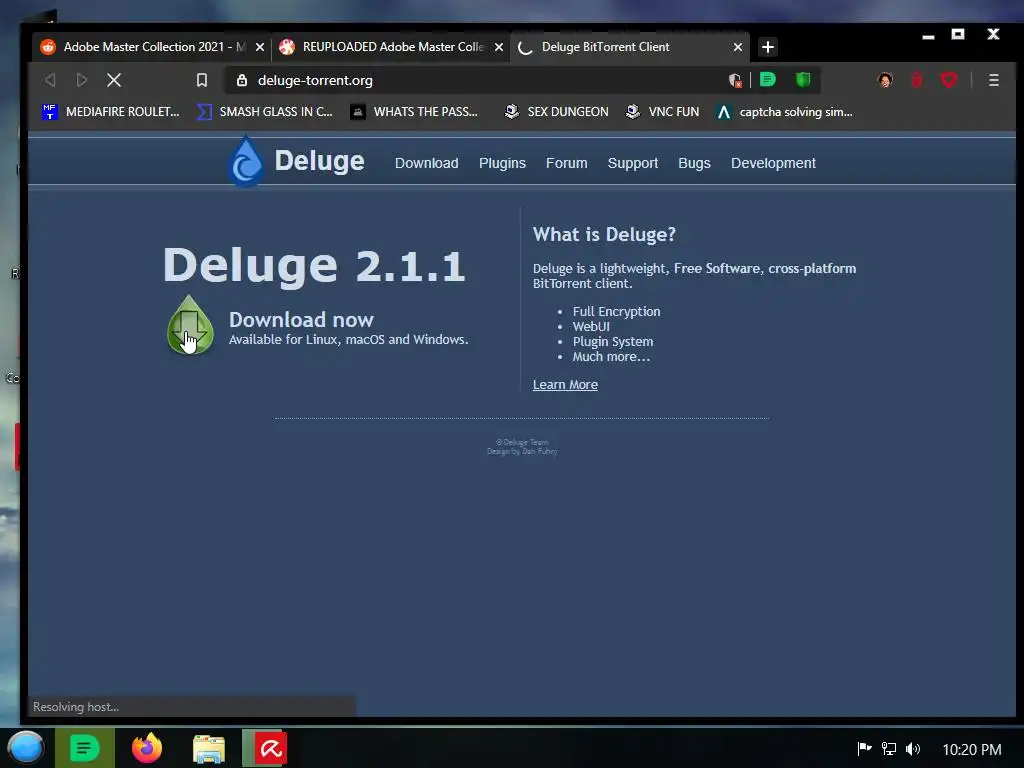Screen dimensions: 1024x768
Task: Open the Plugins nav menu item
Action: point(502,163)
